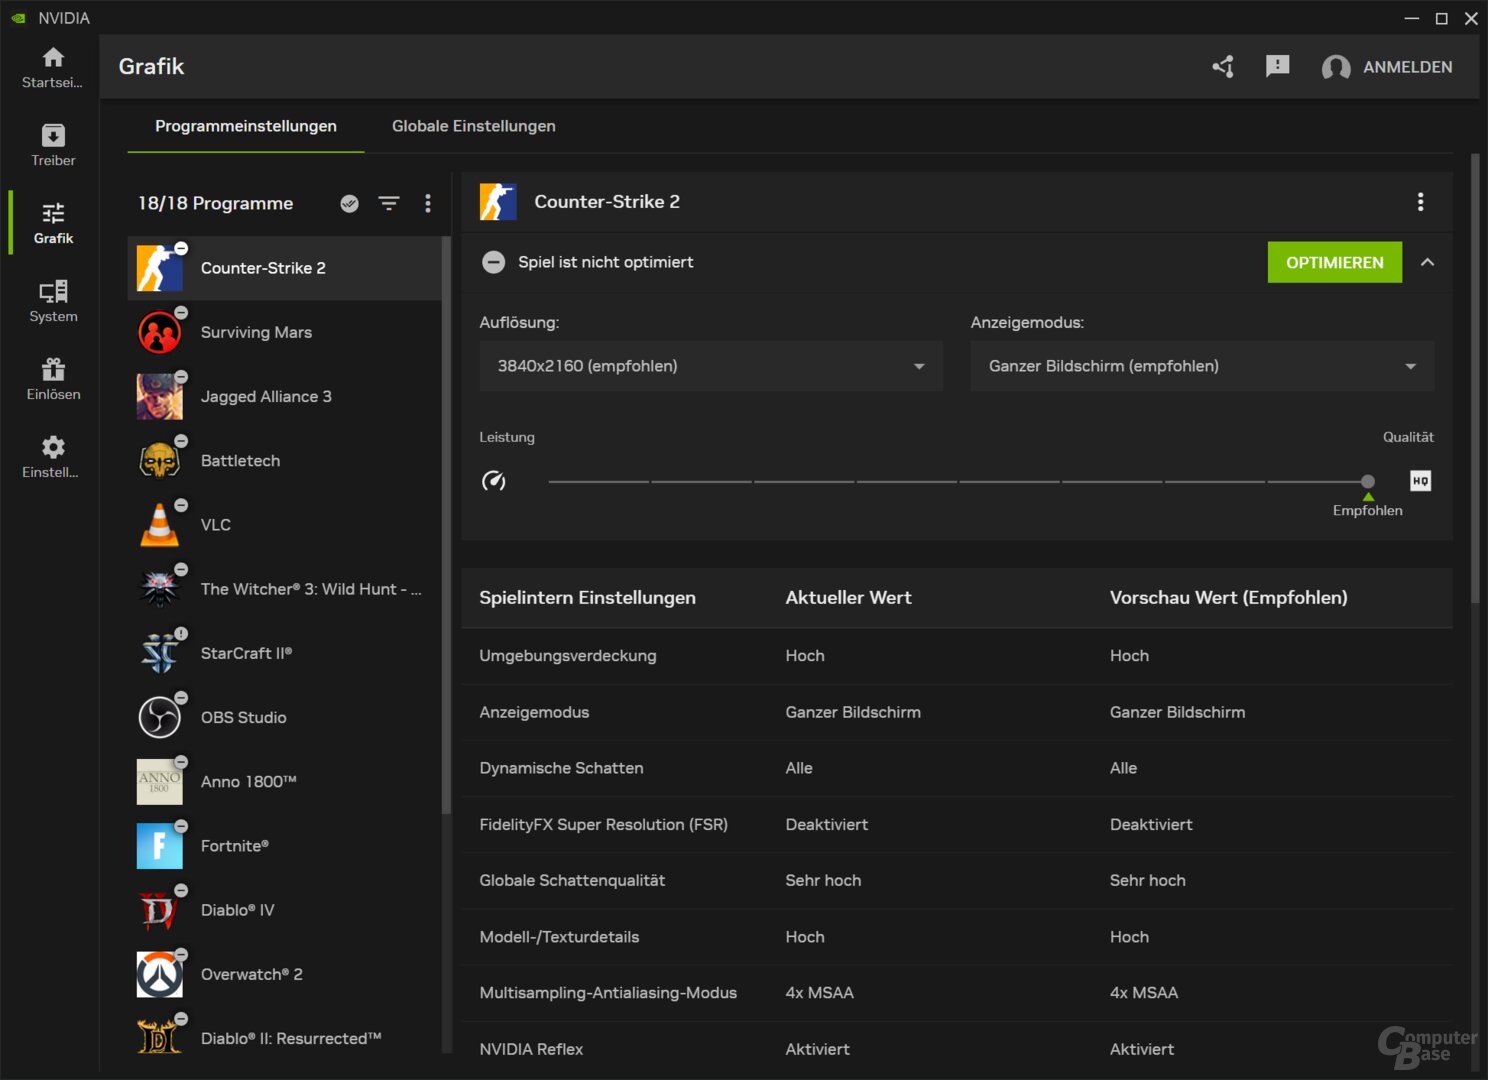Open the System section in sidebar

(53, 301)
